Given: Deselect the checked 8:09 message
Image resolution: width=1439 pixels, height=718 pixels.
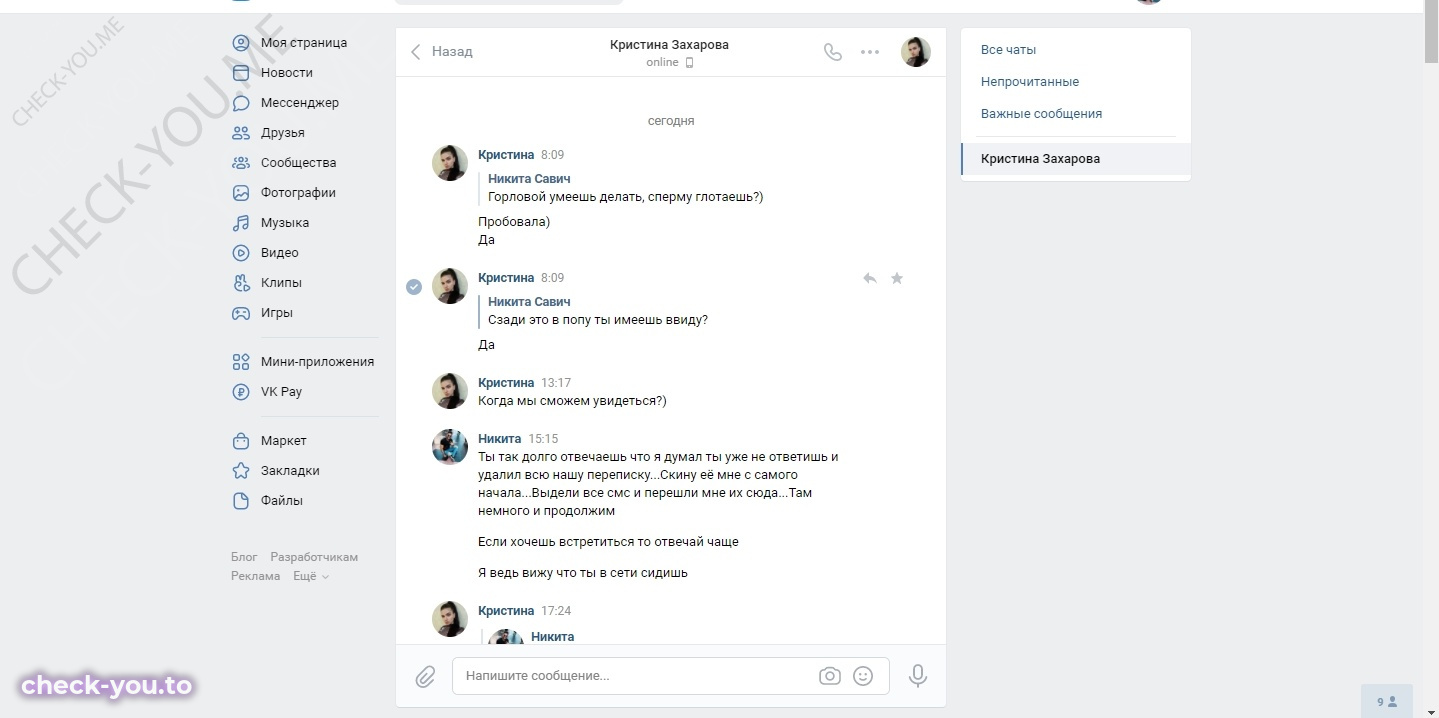Looking at the screenshot, I should [414, 287].
